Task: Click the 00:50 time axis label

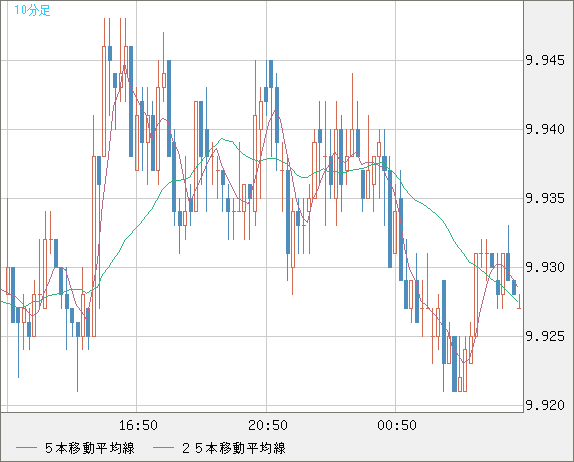Action: coord(397,425)
